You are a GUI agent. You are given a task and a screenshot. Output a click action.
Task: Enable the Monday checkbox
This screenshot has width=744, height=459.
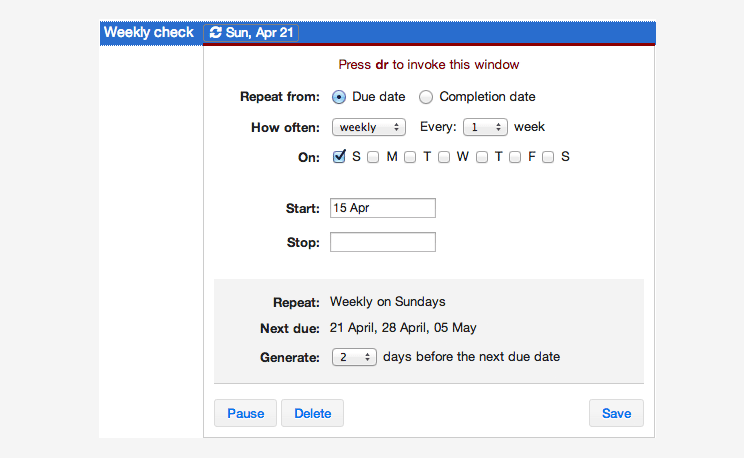tap(373, 157)
